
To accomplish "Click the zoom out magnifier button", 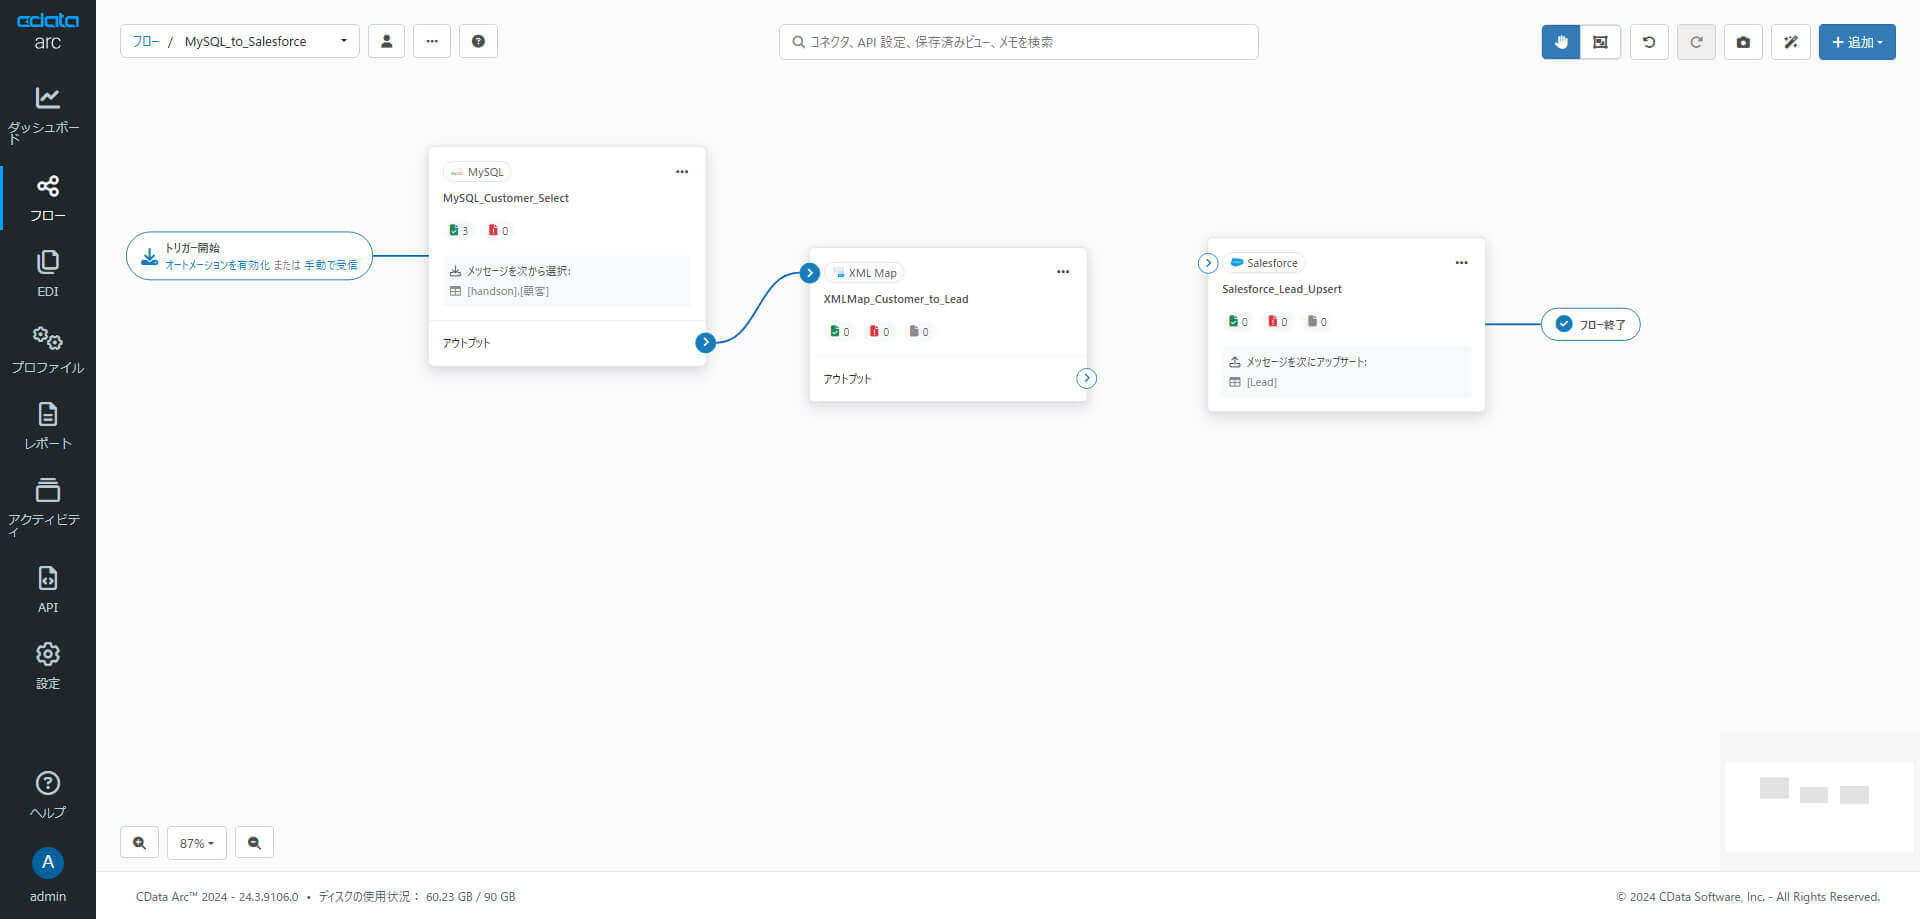I will [x=254, y=843].
